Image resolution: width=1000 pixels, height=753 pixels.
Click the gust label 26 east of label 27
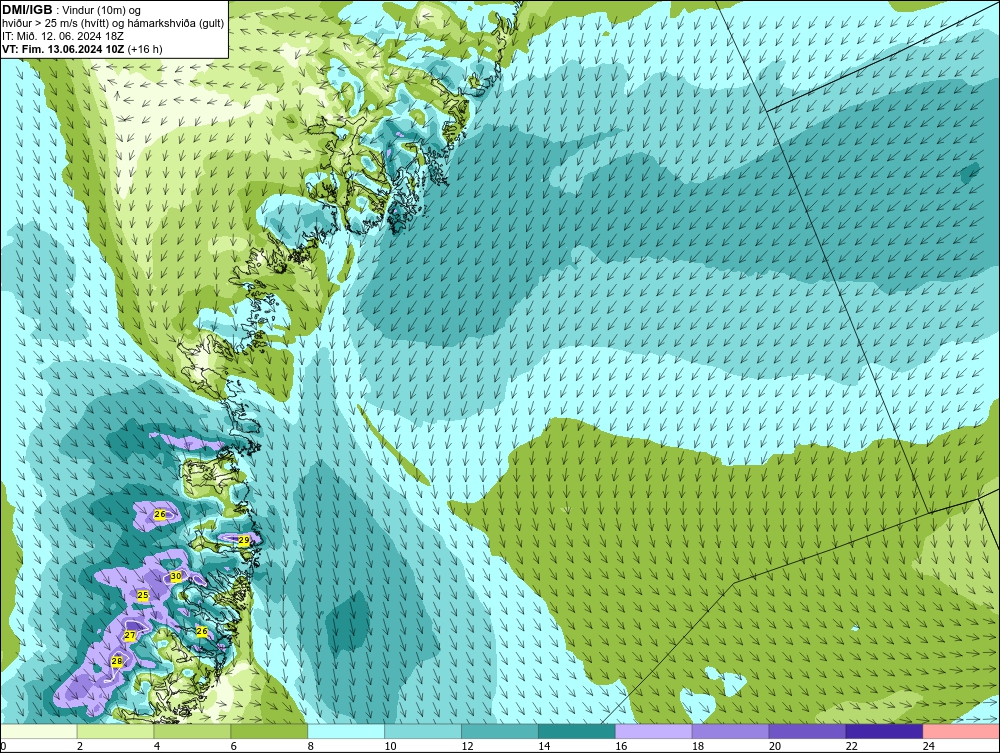tap(202, 631)
